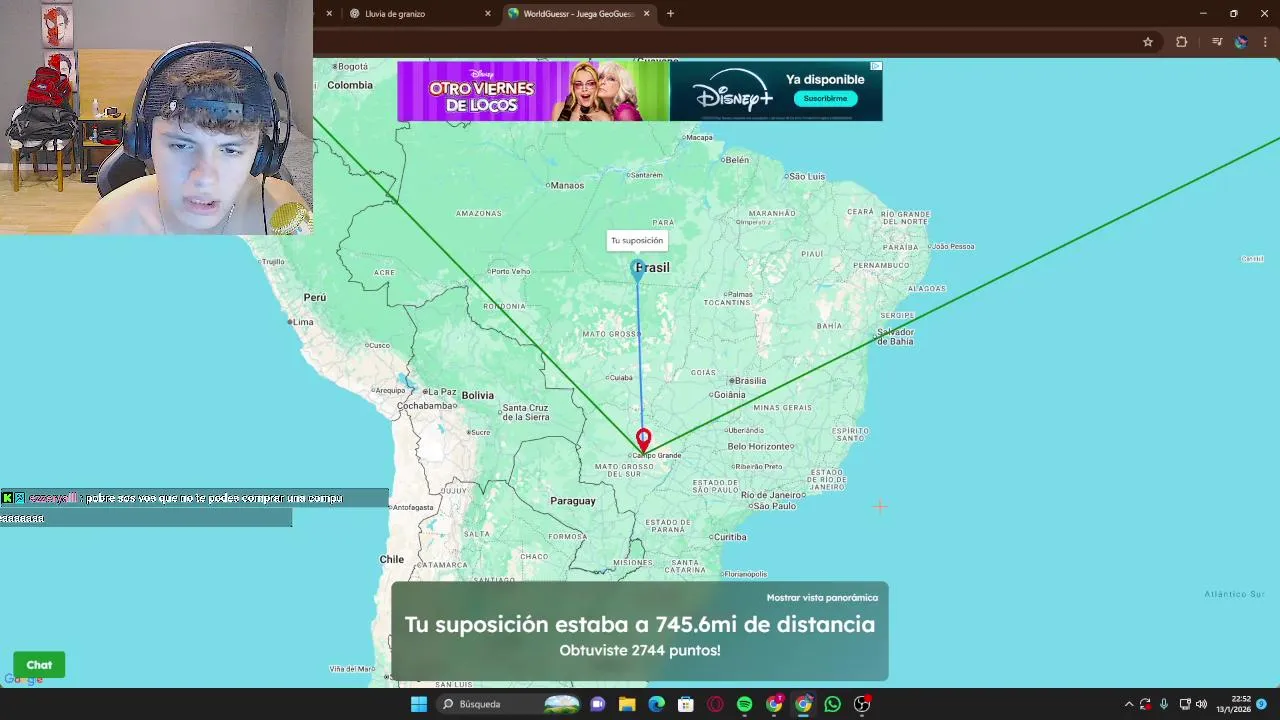Open the Chrome profile avatar
This screenshot has height=720, width=1280.
point(1241,42)
